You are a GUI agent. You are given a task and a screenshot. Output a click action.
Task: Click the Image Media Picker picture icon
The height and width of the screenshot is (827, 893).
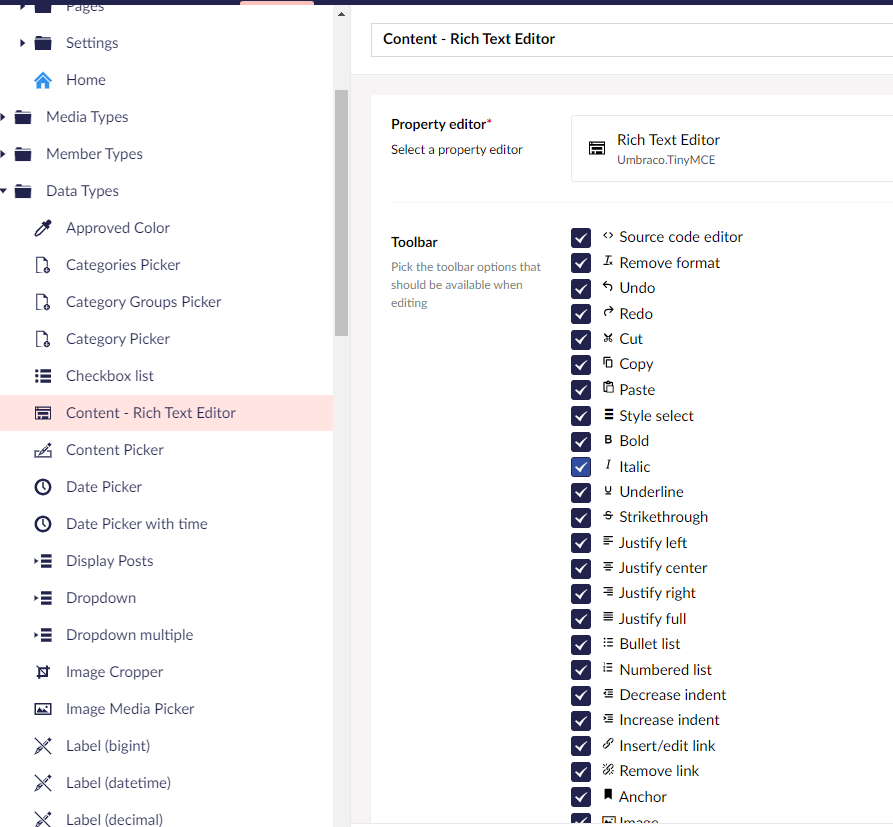(x=41, y=708)
